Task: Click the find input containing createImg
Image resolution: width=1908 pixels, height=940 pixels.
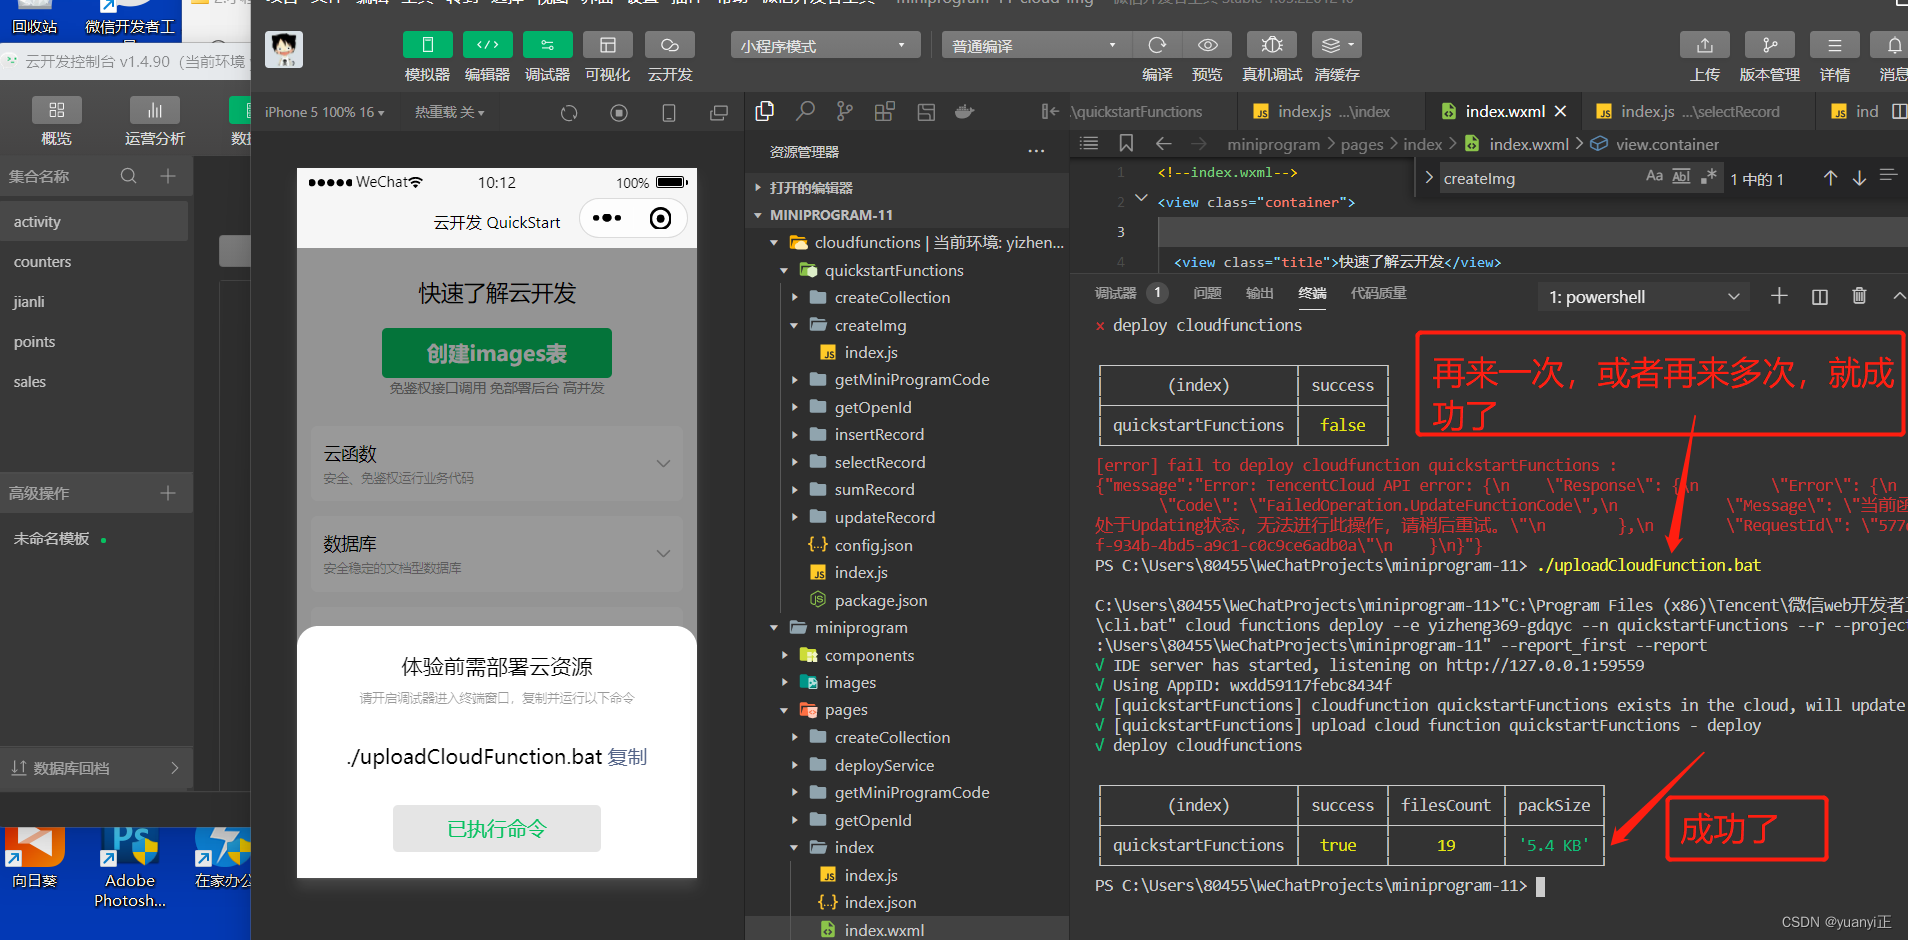Action: coord(1538,178)
